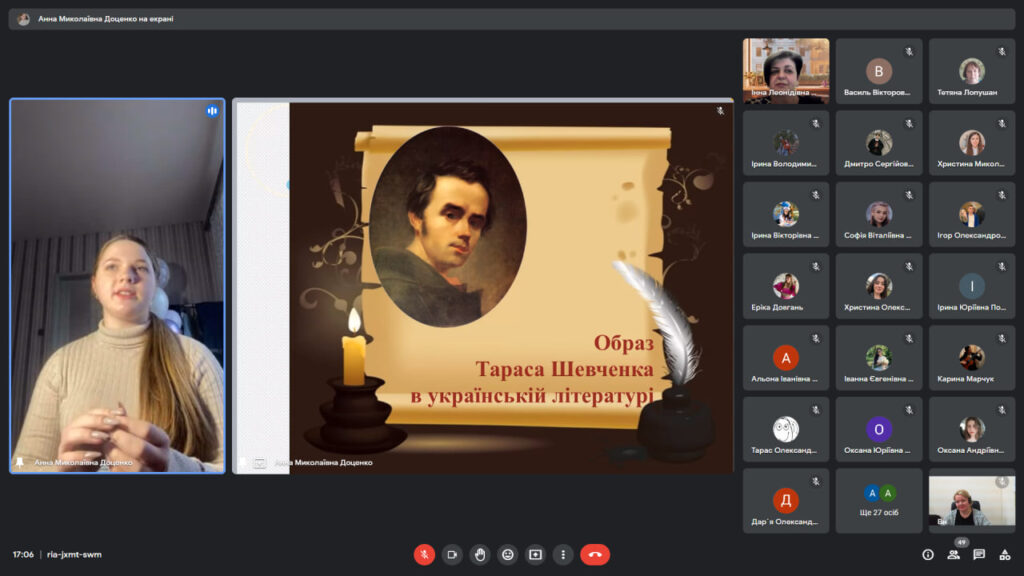
Task: Open the activities panel icon
Action: 1005,555
